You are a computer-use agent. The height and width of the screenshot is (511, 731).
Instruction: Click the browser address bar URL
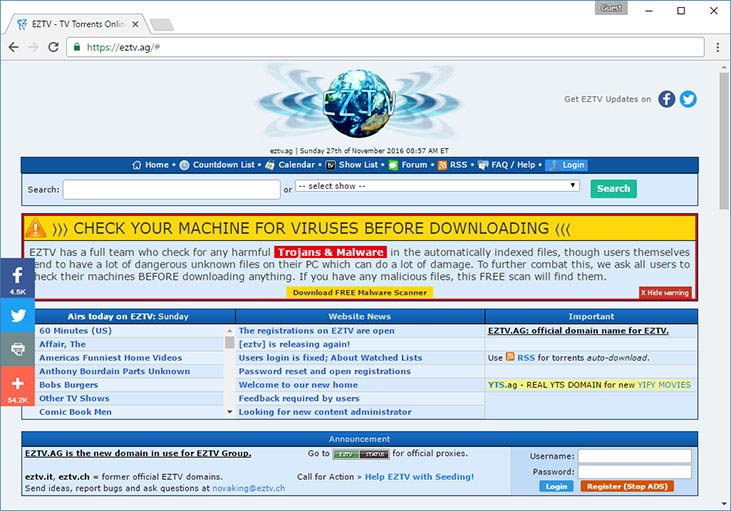[123, 47]
